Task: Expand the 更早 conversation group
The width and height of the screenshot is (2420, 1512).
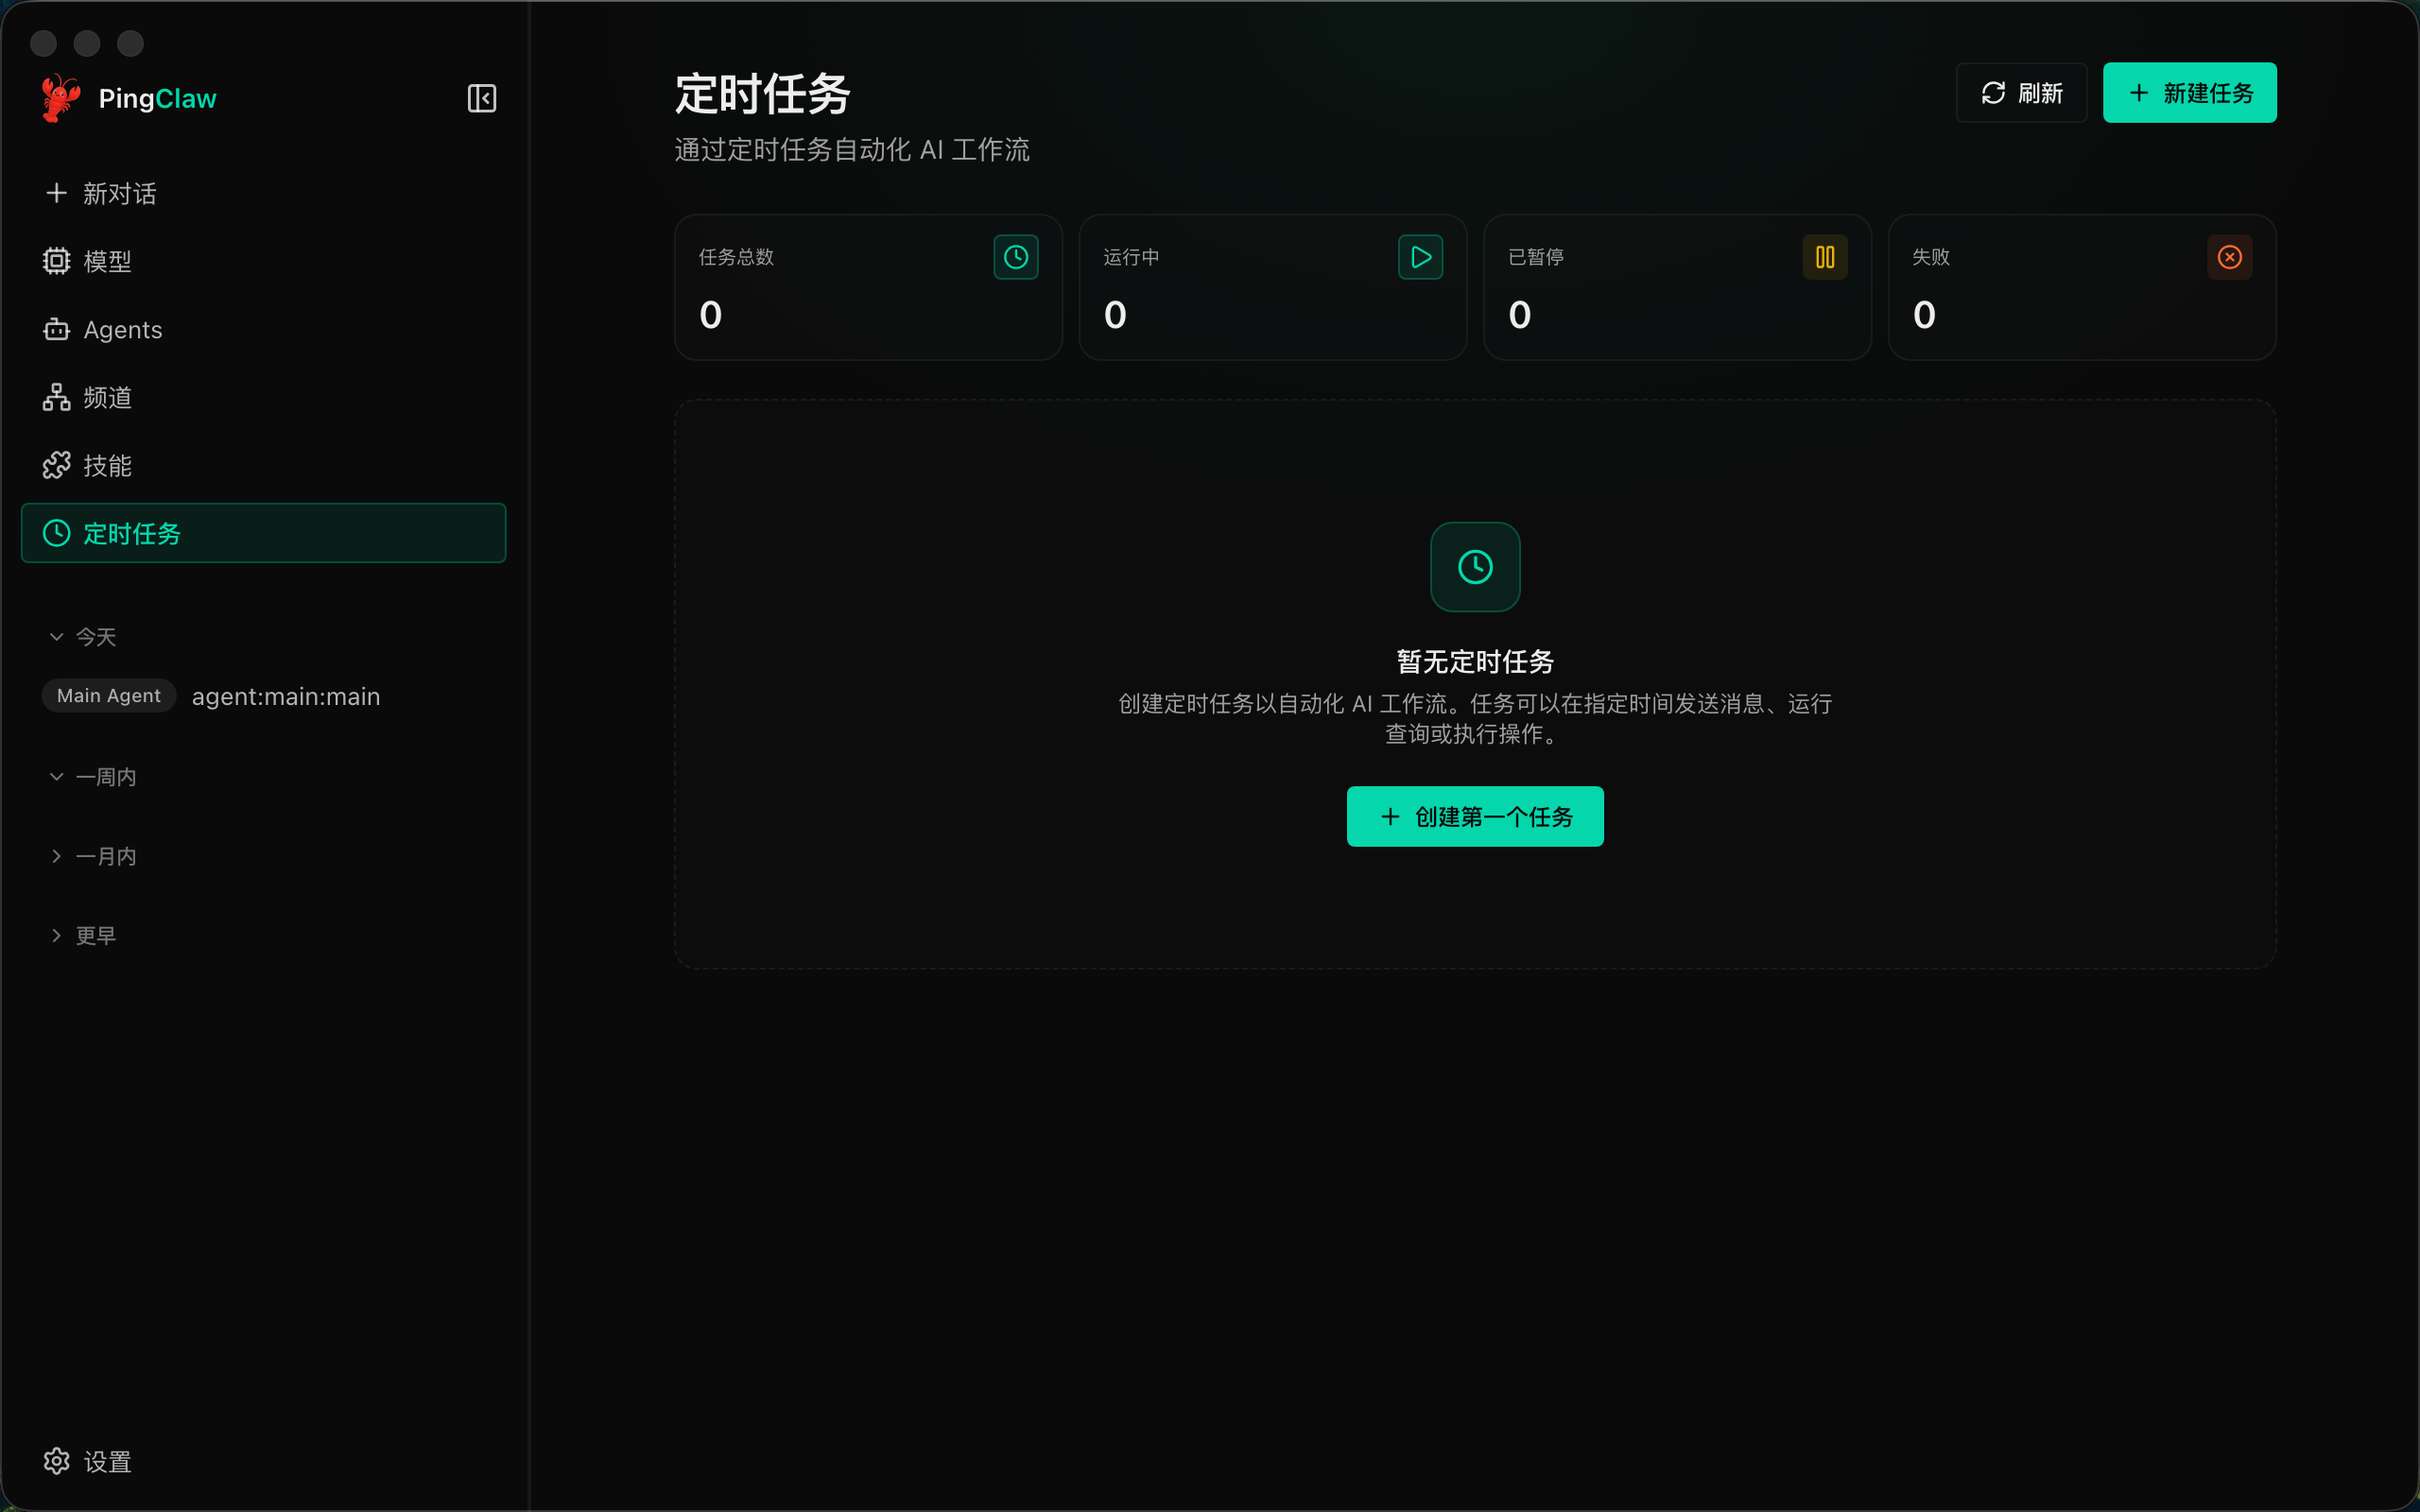Action: (x=57, y=935)
